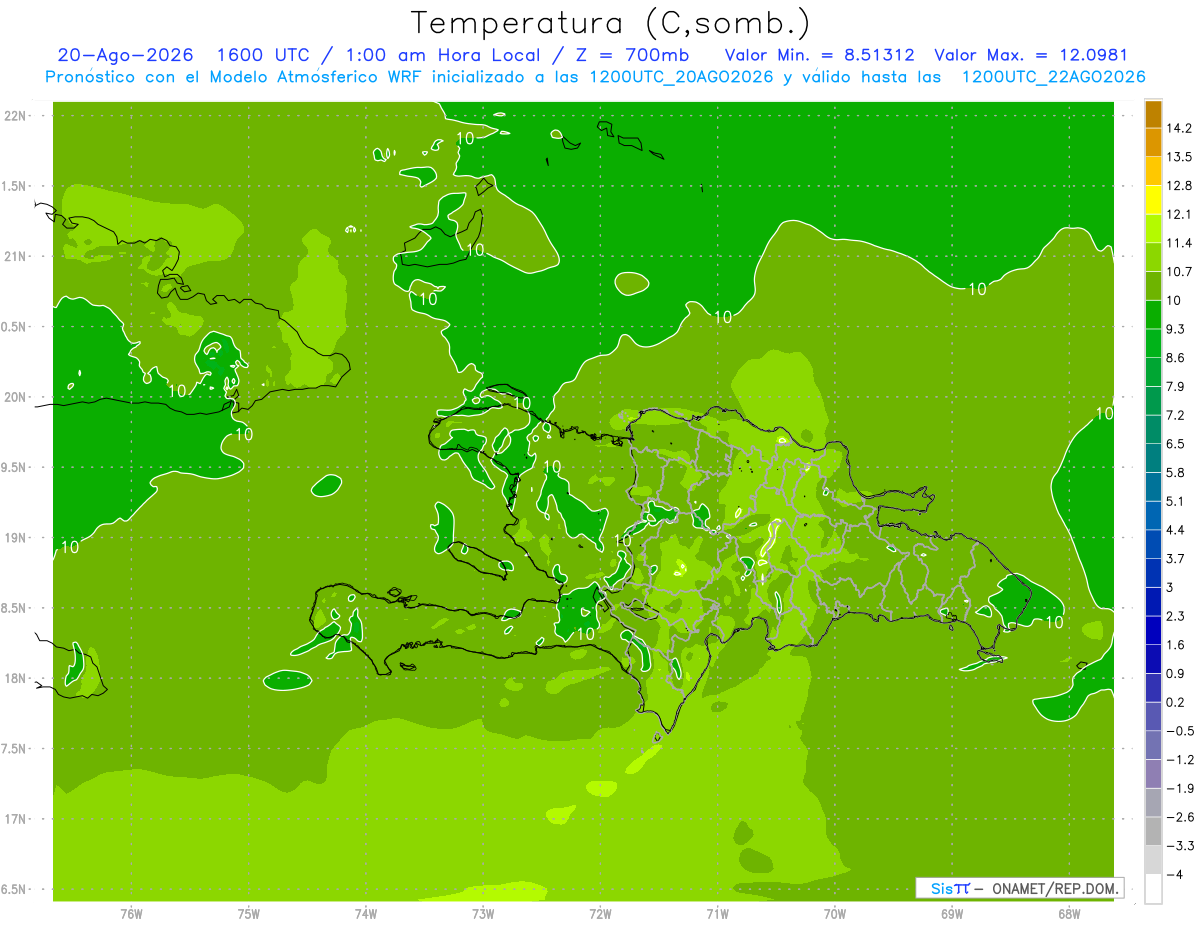This screenshot has height=927, width=1200.
Task: Click the 9.3 colorbar label
Action: pos(1177,329)
